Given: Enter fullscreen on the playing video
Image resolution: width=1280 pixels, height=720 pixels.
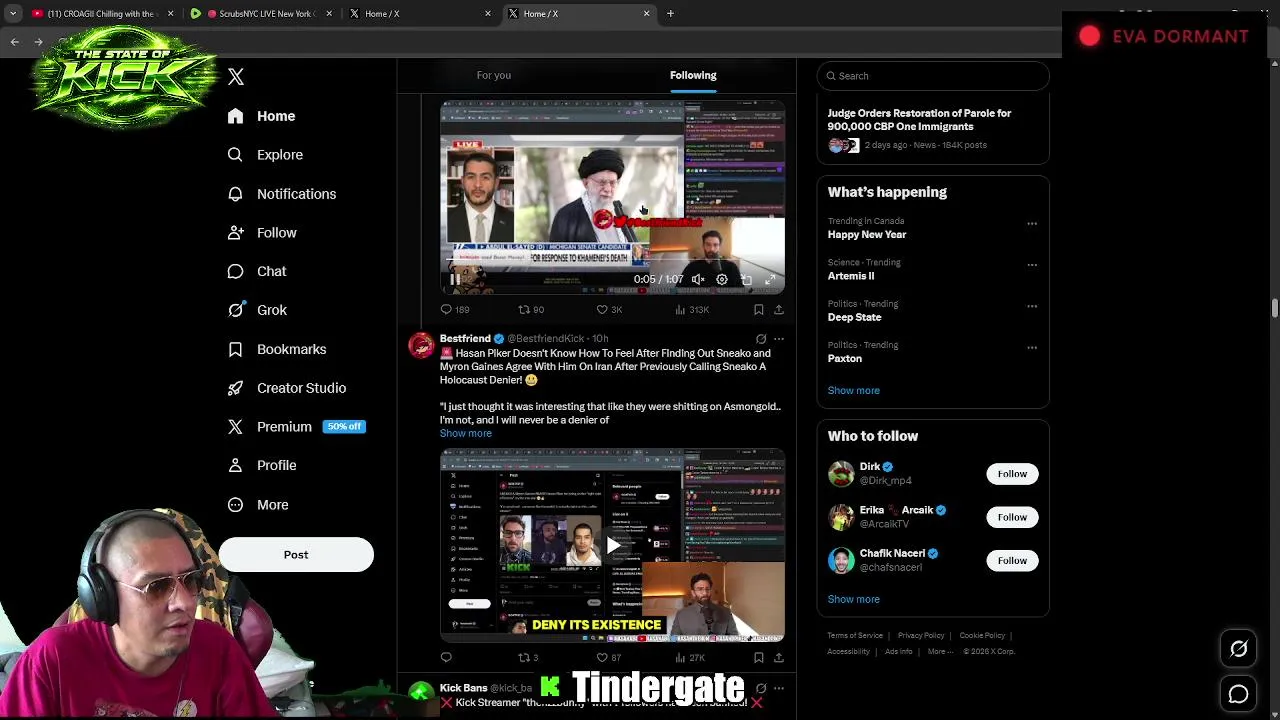Looking at the screenshot, I should pyautogui.click(x=770, y=280).
